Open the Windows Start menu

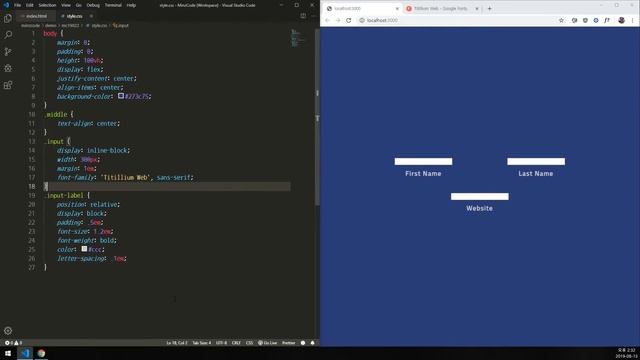[8, 353]
